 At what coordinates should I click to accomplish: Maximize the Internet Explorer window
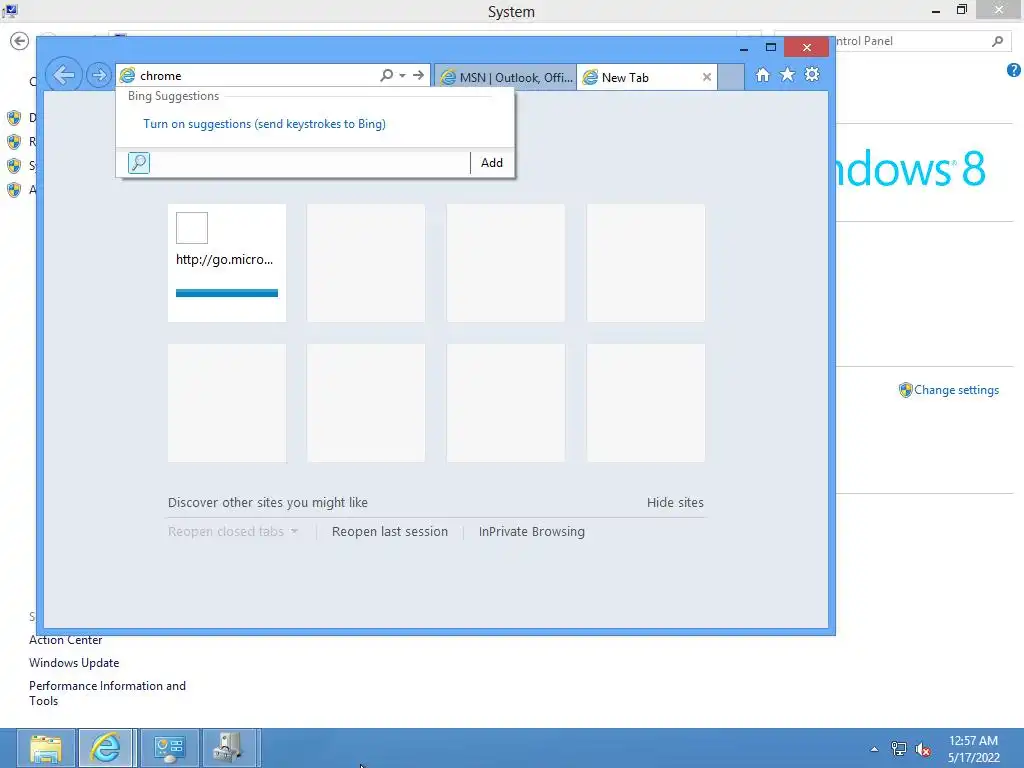(771, 48)
